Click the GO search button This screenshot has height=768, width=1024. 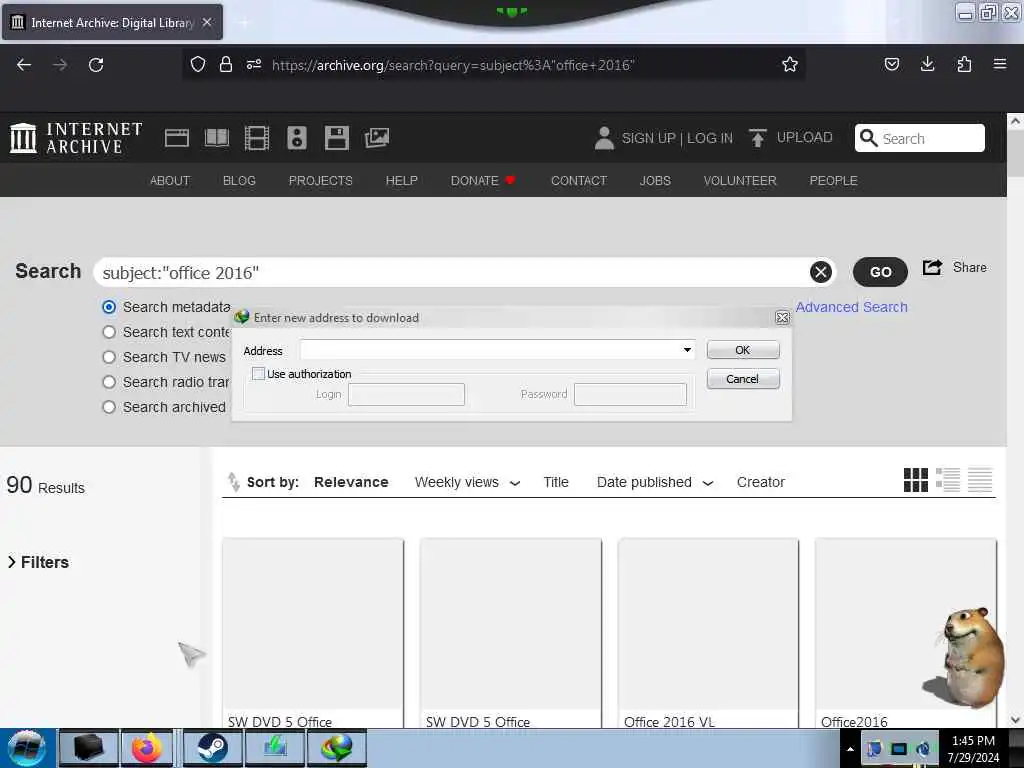(880, 272)
